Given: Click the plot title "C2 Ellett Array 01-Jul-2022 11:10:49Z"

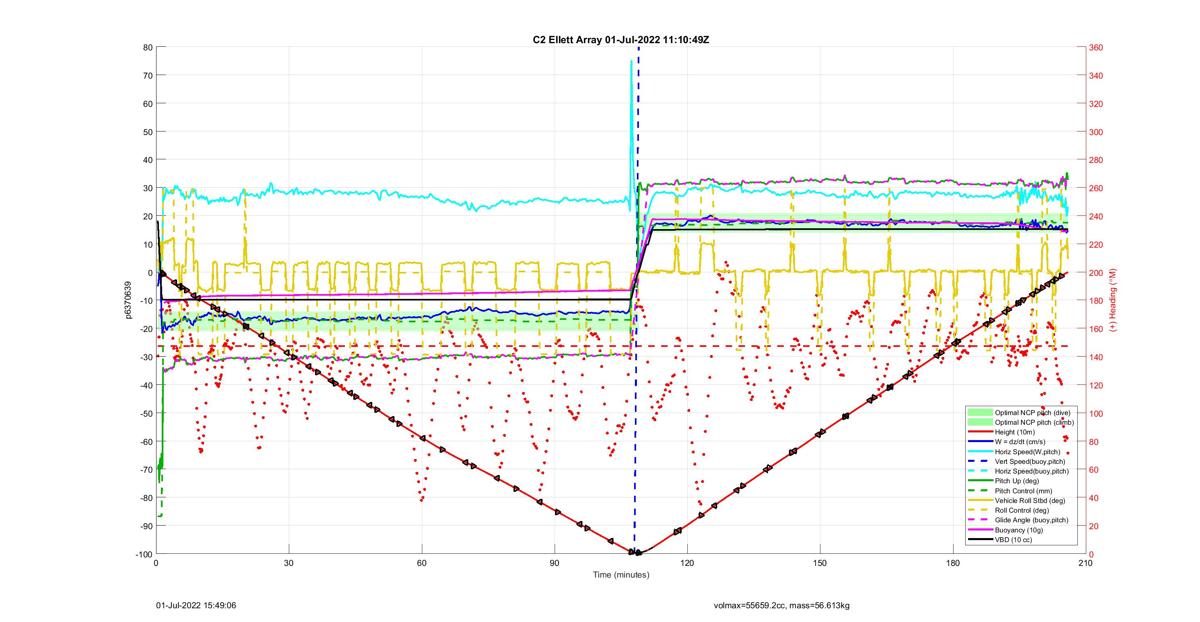Looking at the screenshot, I should (x=621, y=39).
